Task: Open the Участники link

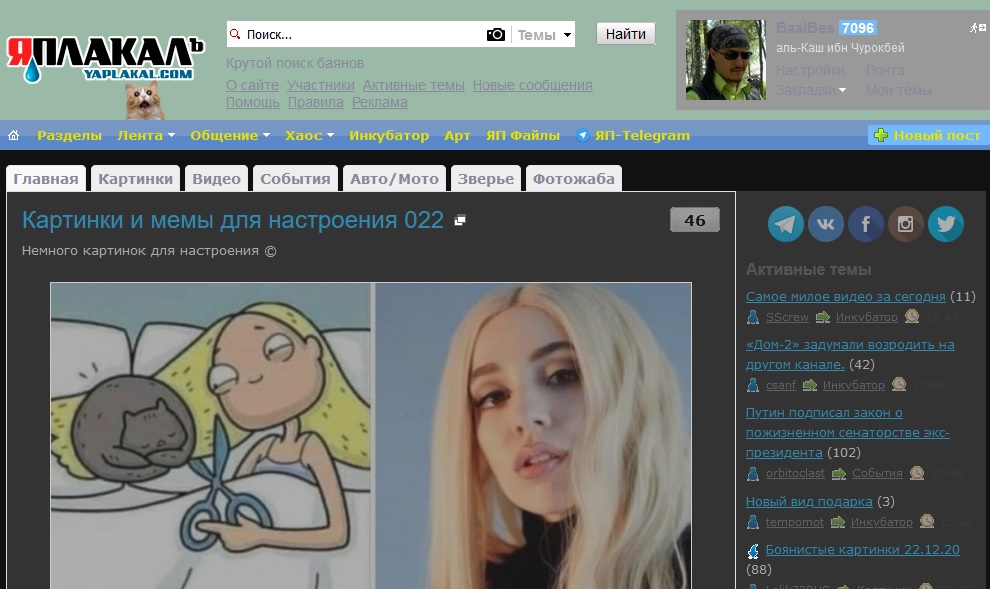Action: coord(321,85)
